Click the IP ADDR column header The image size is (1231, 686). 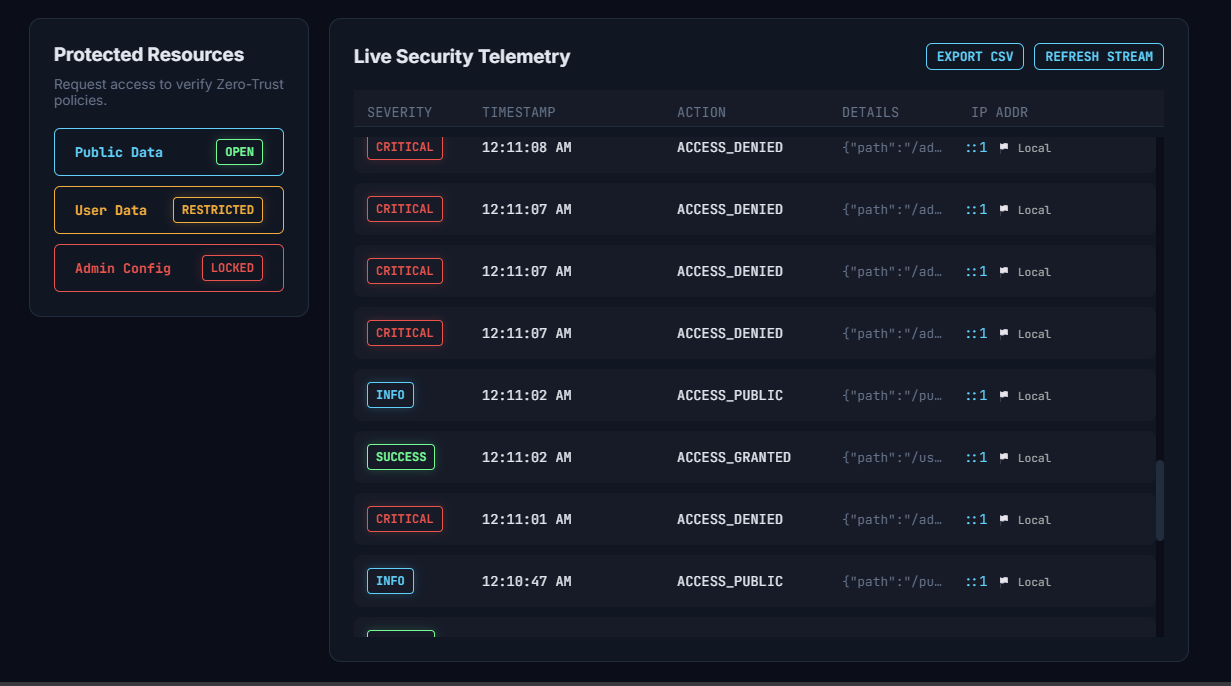coord(1000,112)
